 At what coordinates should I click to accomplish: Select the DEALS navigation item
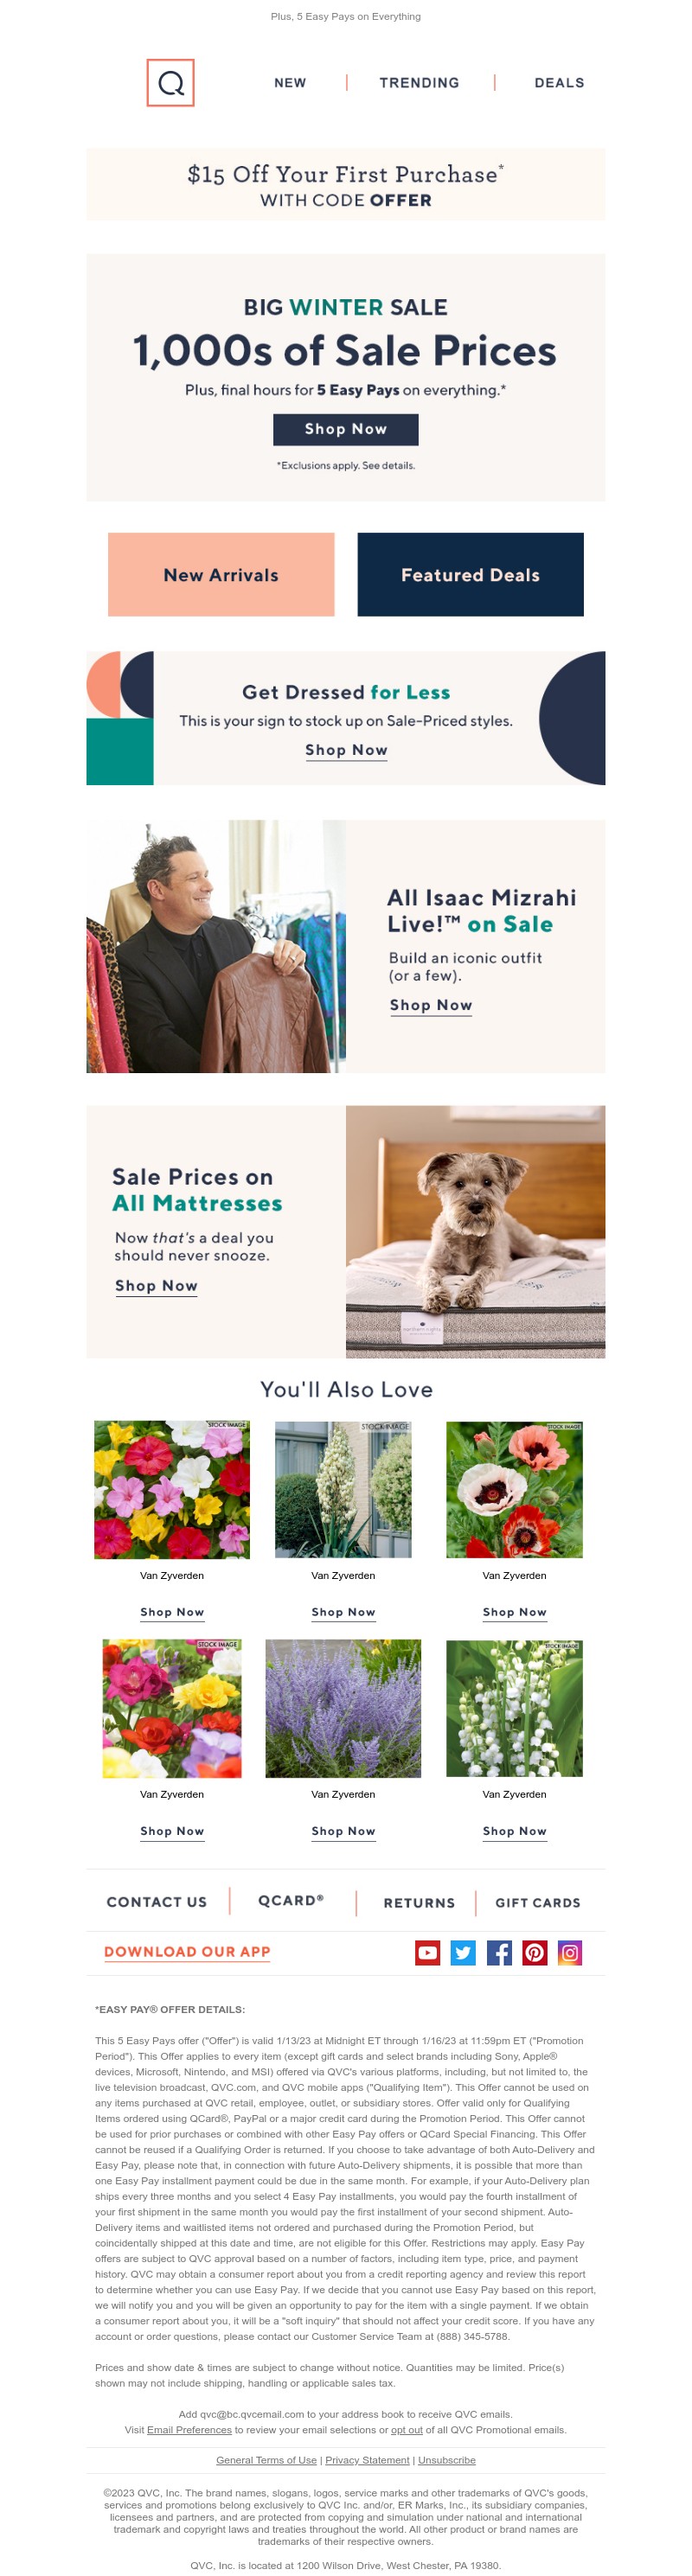point(559,83)
